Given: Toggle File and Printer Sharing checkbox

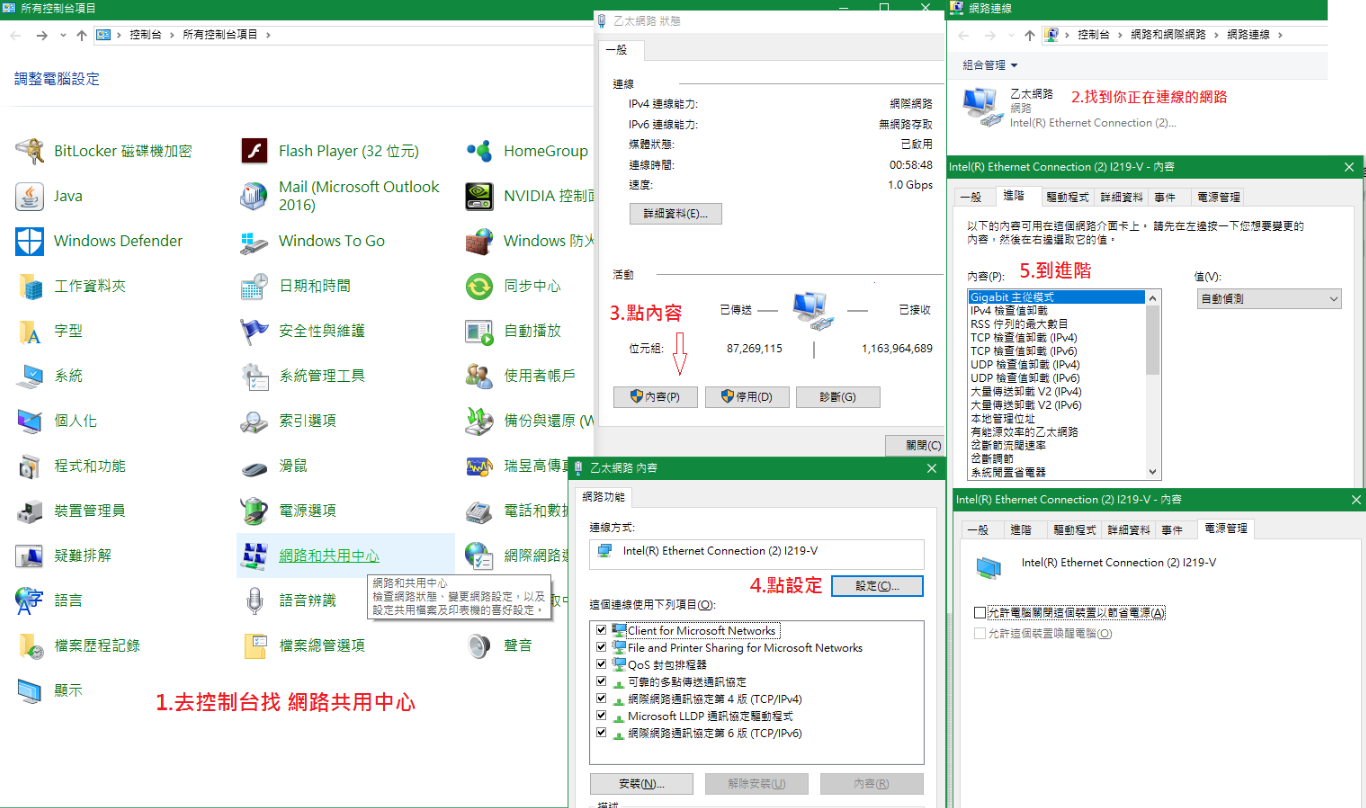Looking at the screenshot, I should (x=601, y=648).
